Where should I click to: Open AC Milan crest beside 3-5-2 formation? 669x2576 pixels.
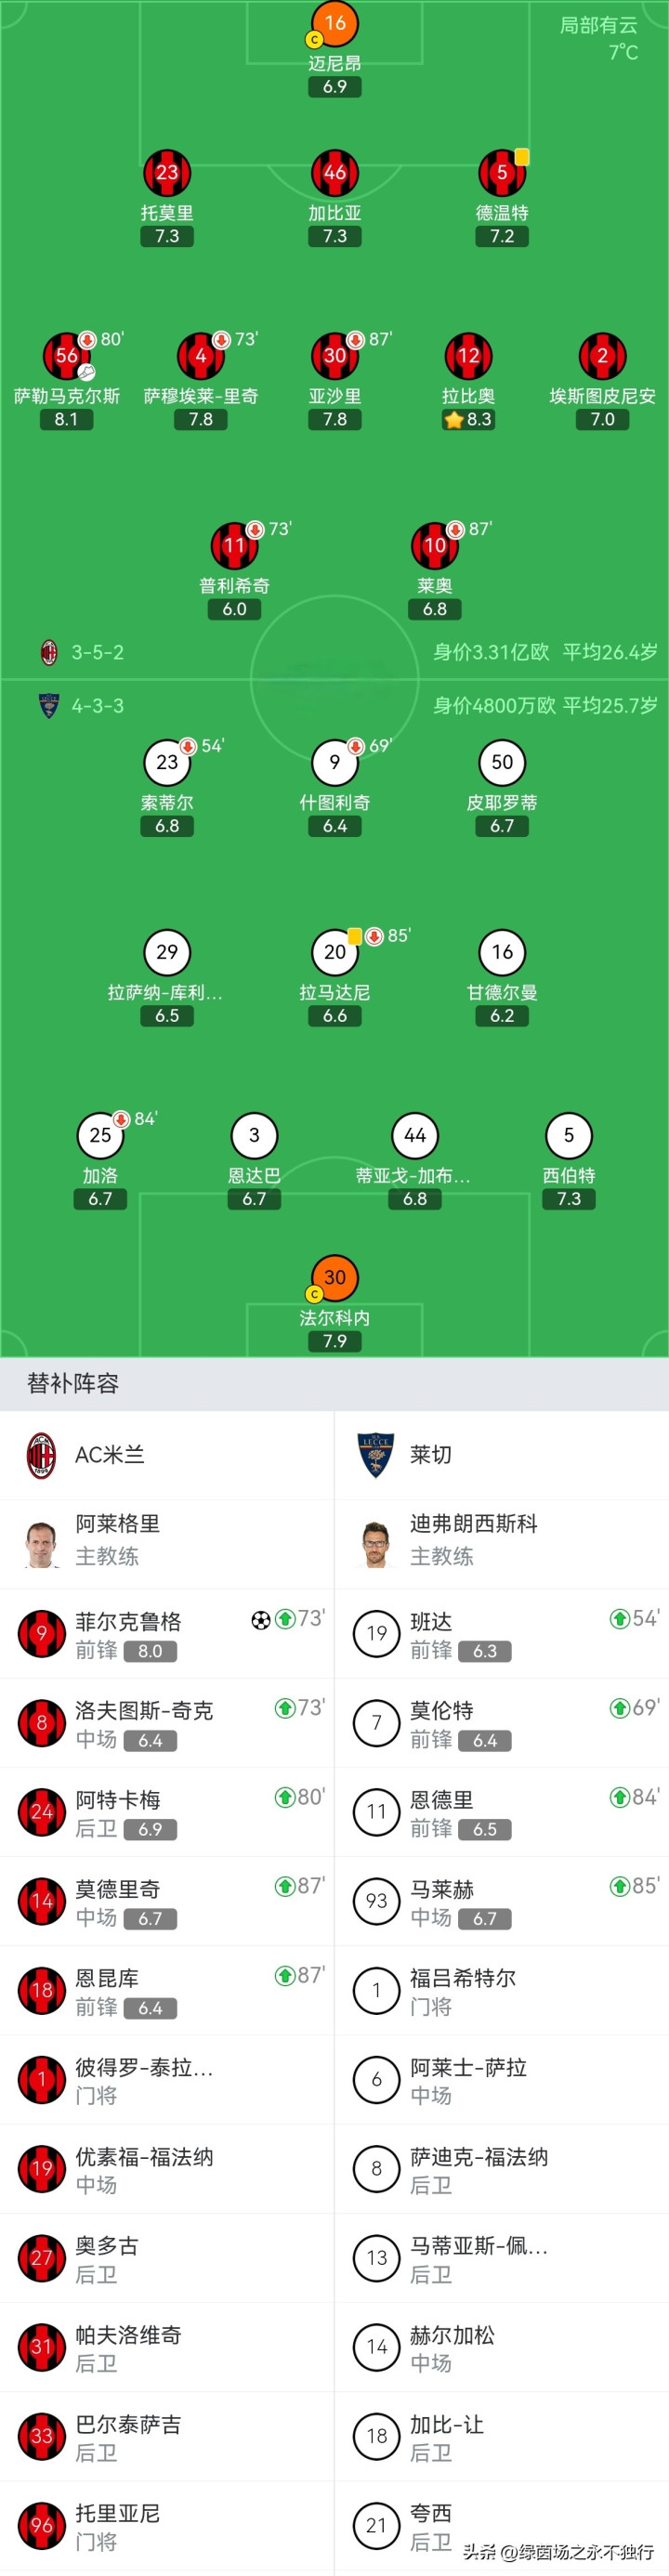click(48, 653)
